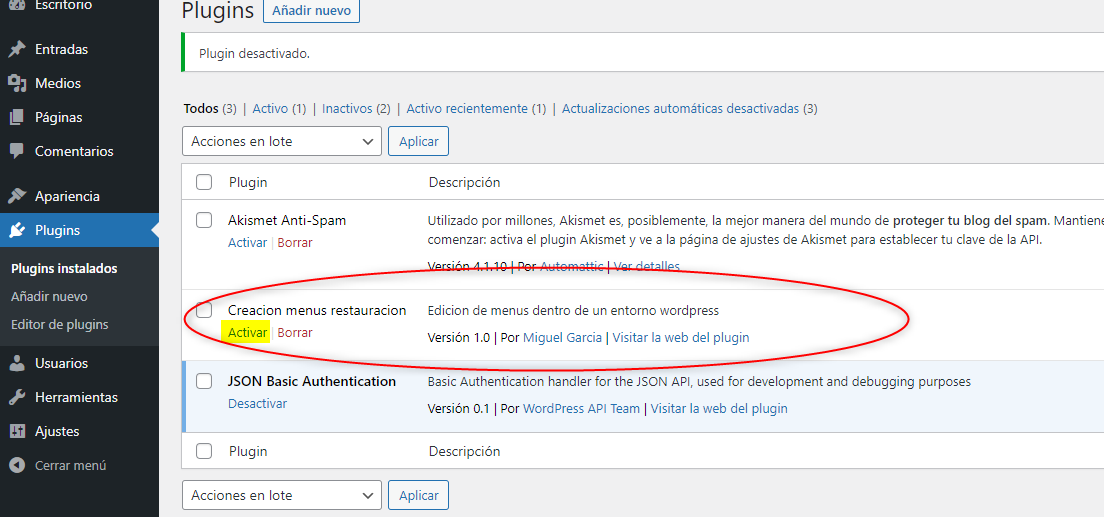Filter by Inactivos plugins
The width and height of the screenshot is (1104, 517).
click(x=347, y=108)
